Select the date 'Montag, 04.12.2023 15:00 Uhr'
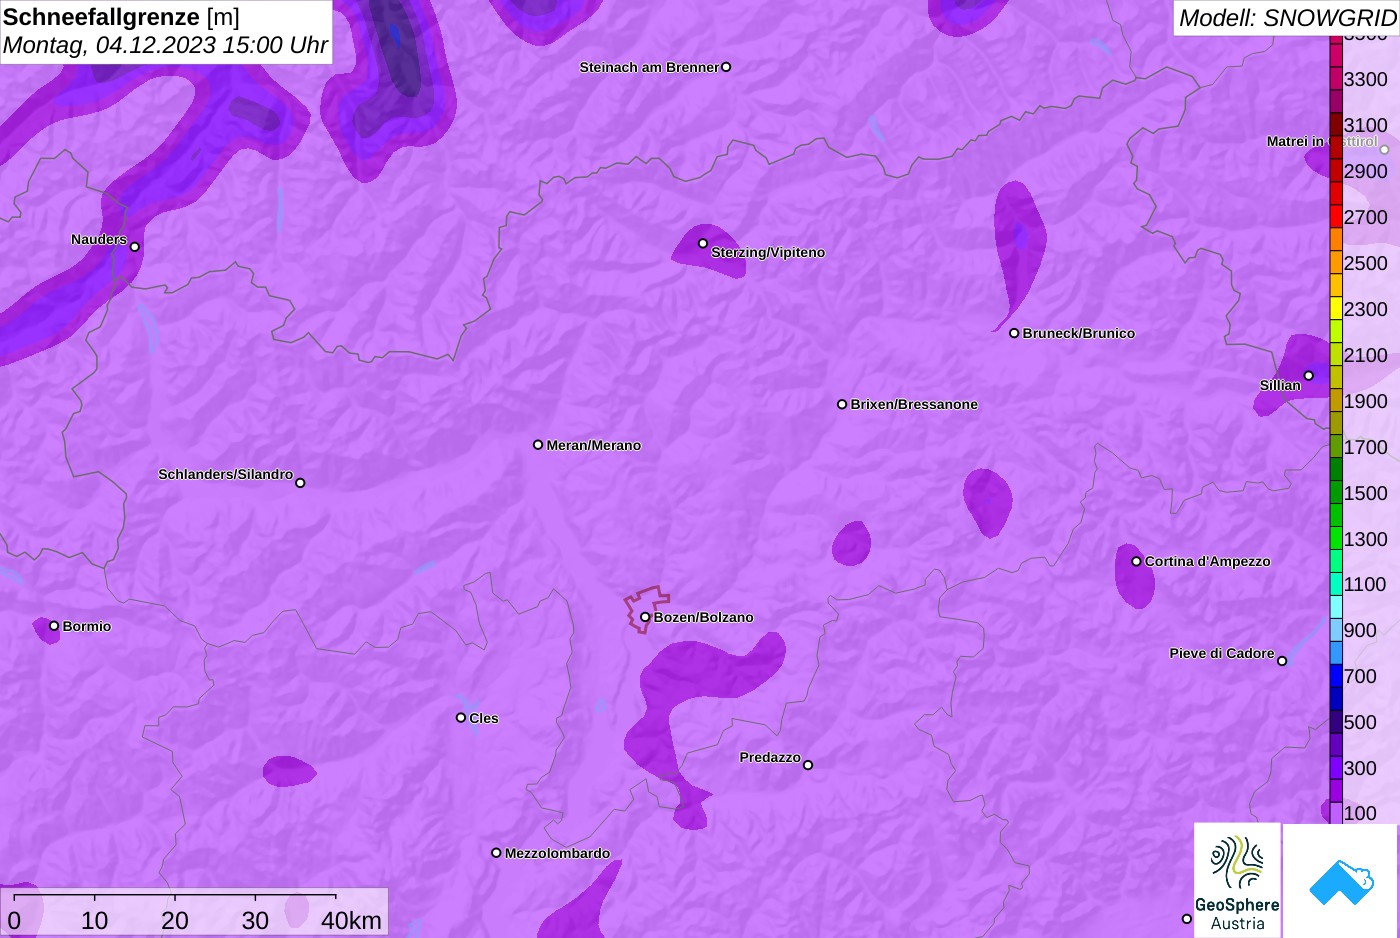Image resolution: width=1400 pixels, height=938 pixels. pyautogui.click(x=165, y=45)
